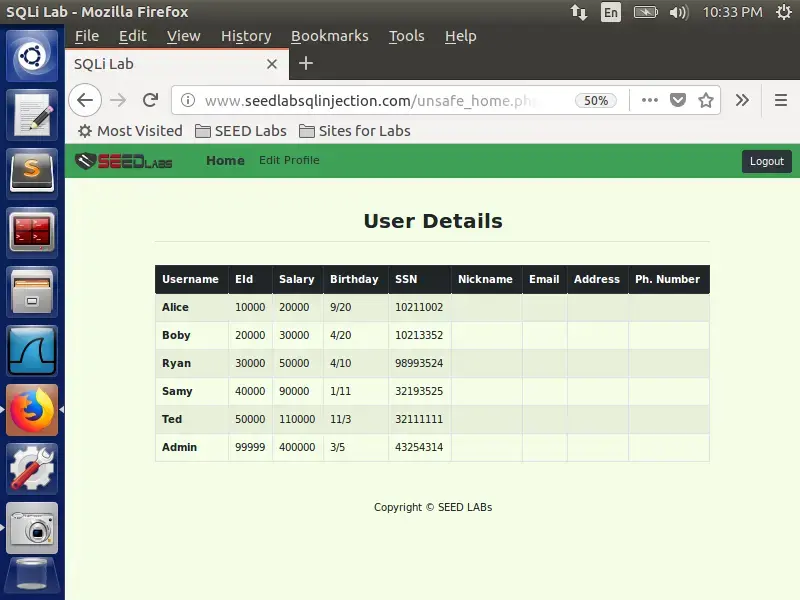Open the Files manager in the dock

pyautogui.click(x=32, y=292)
